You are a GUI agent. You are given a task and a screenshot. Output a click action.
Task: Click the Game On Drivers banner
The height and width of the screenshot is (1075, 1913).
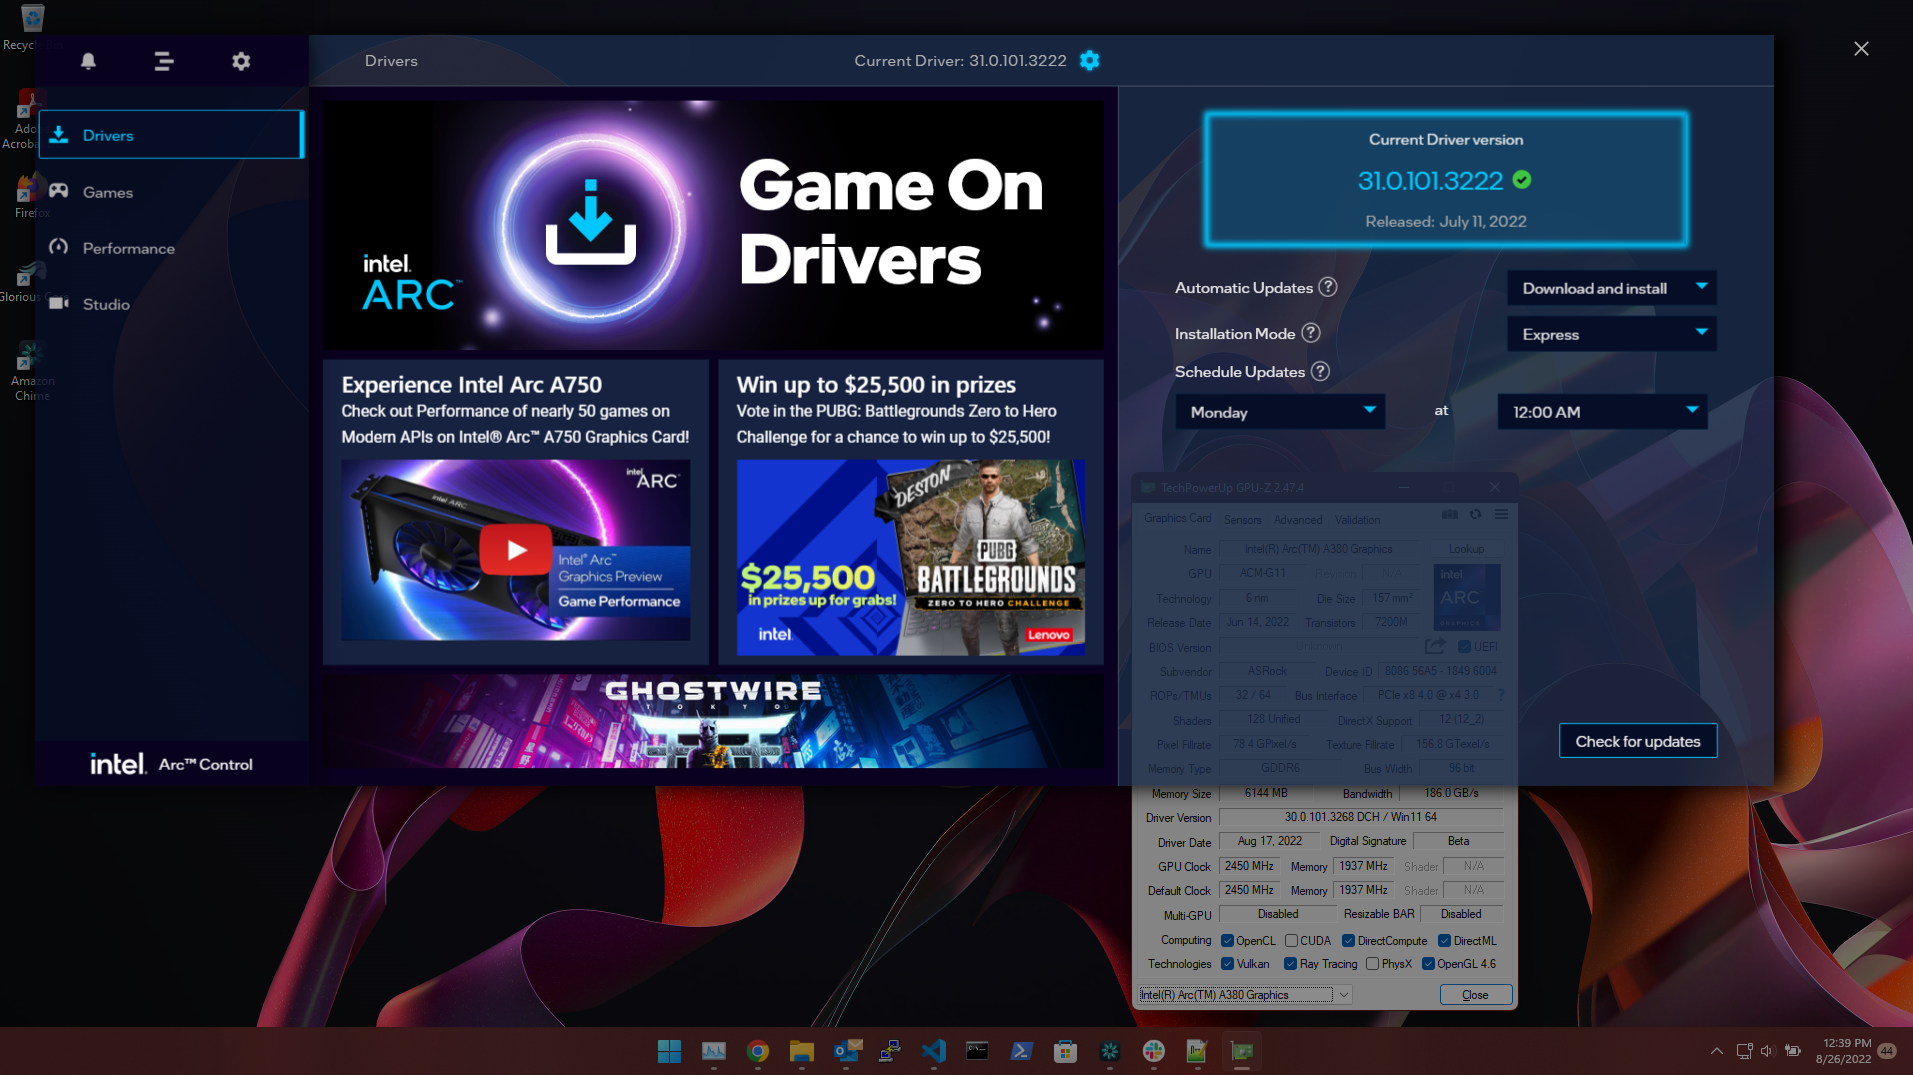pos(713,224)
